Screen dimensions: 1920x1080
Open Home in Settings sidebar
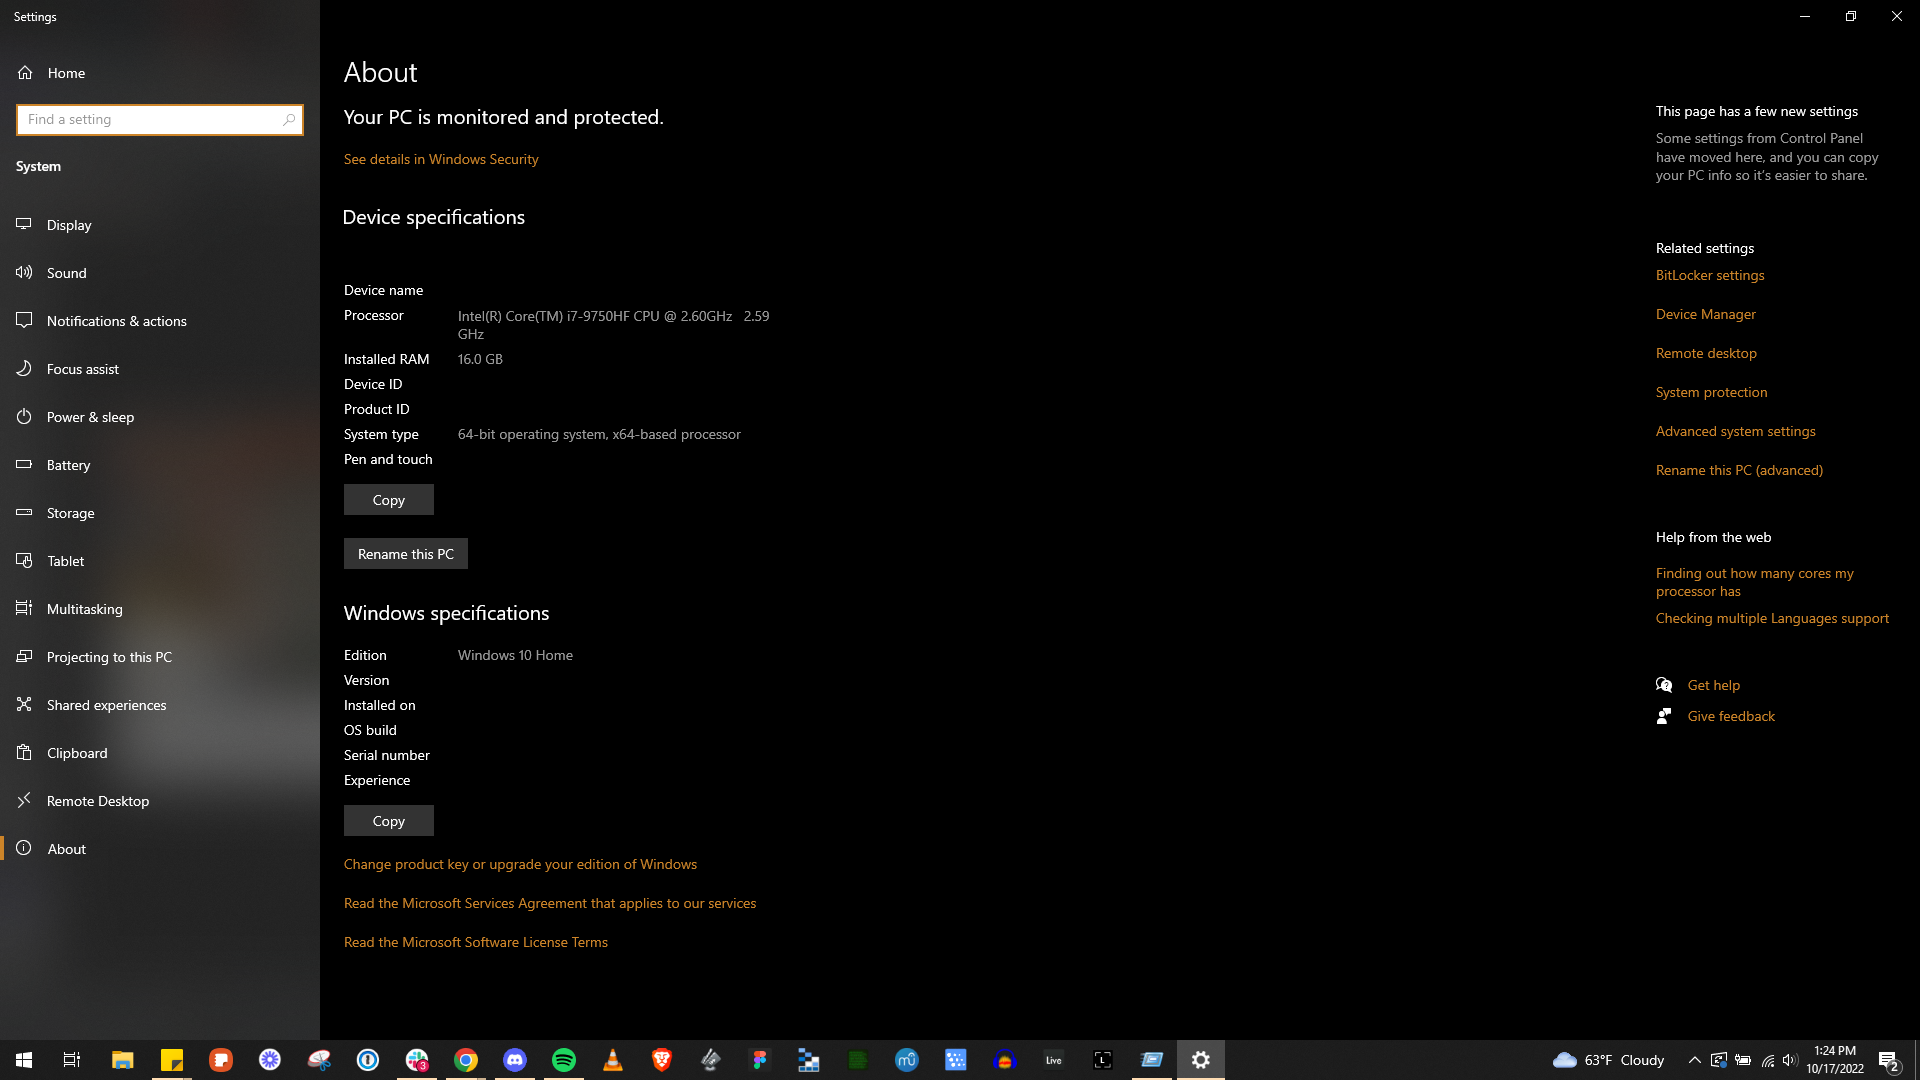coord(160,73)
